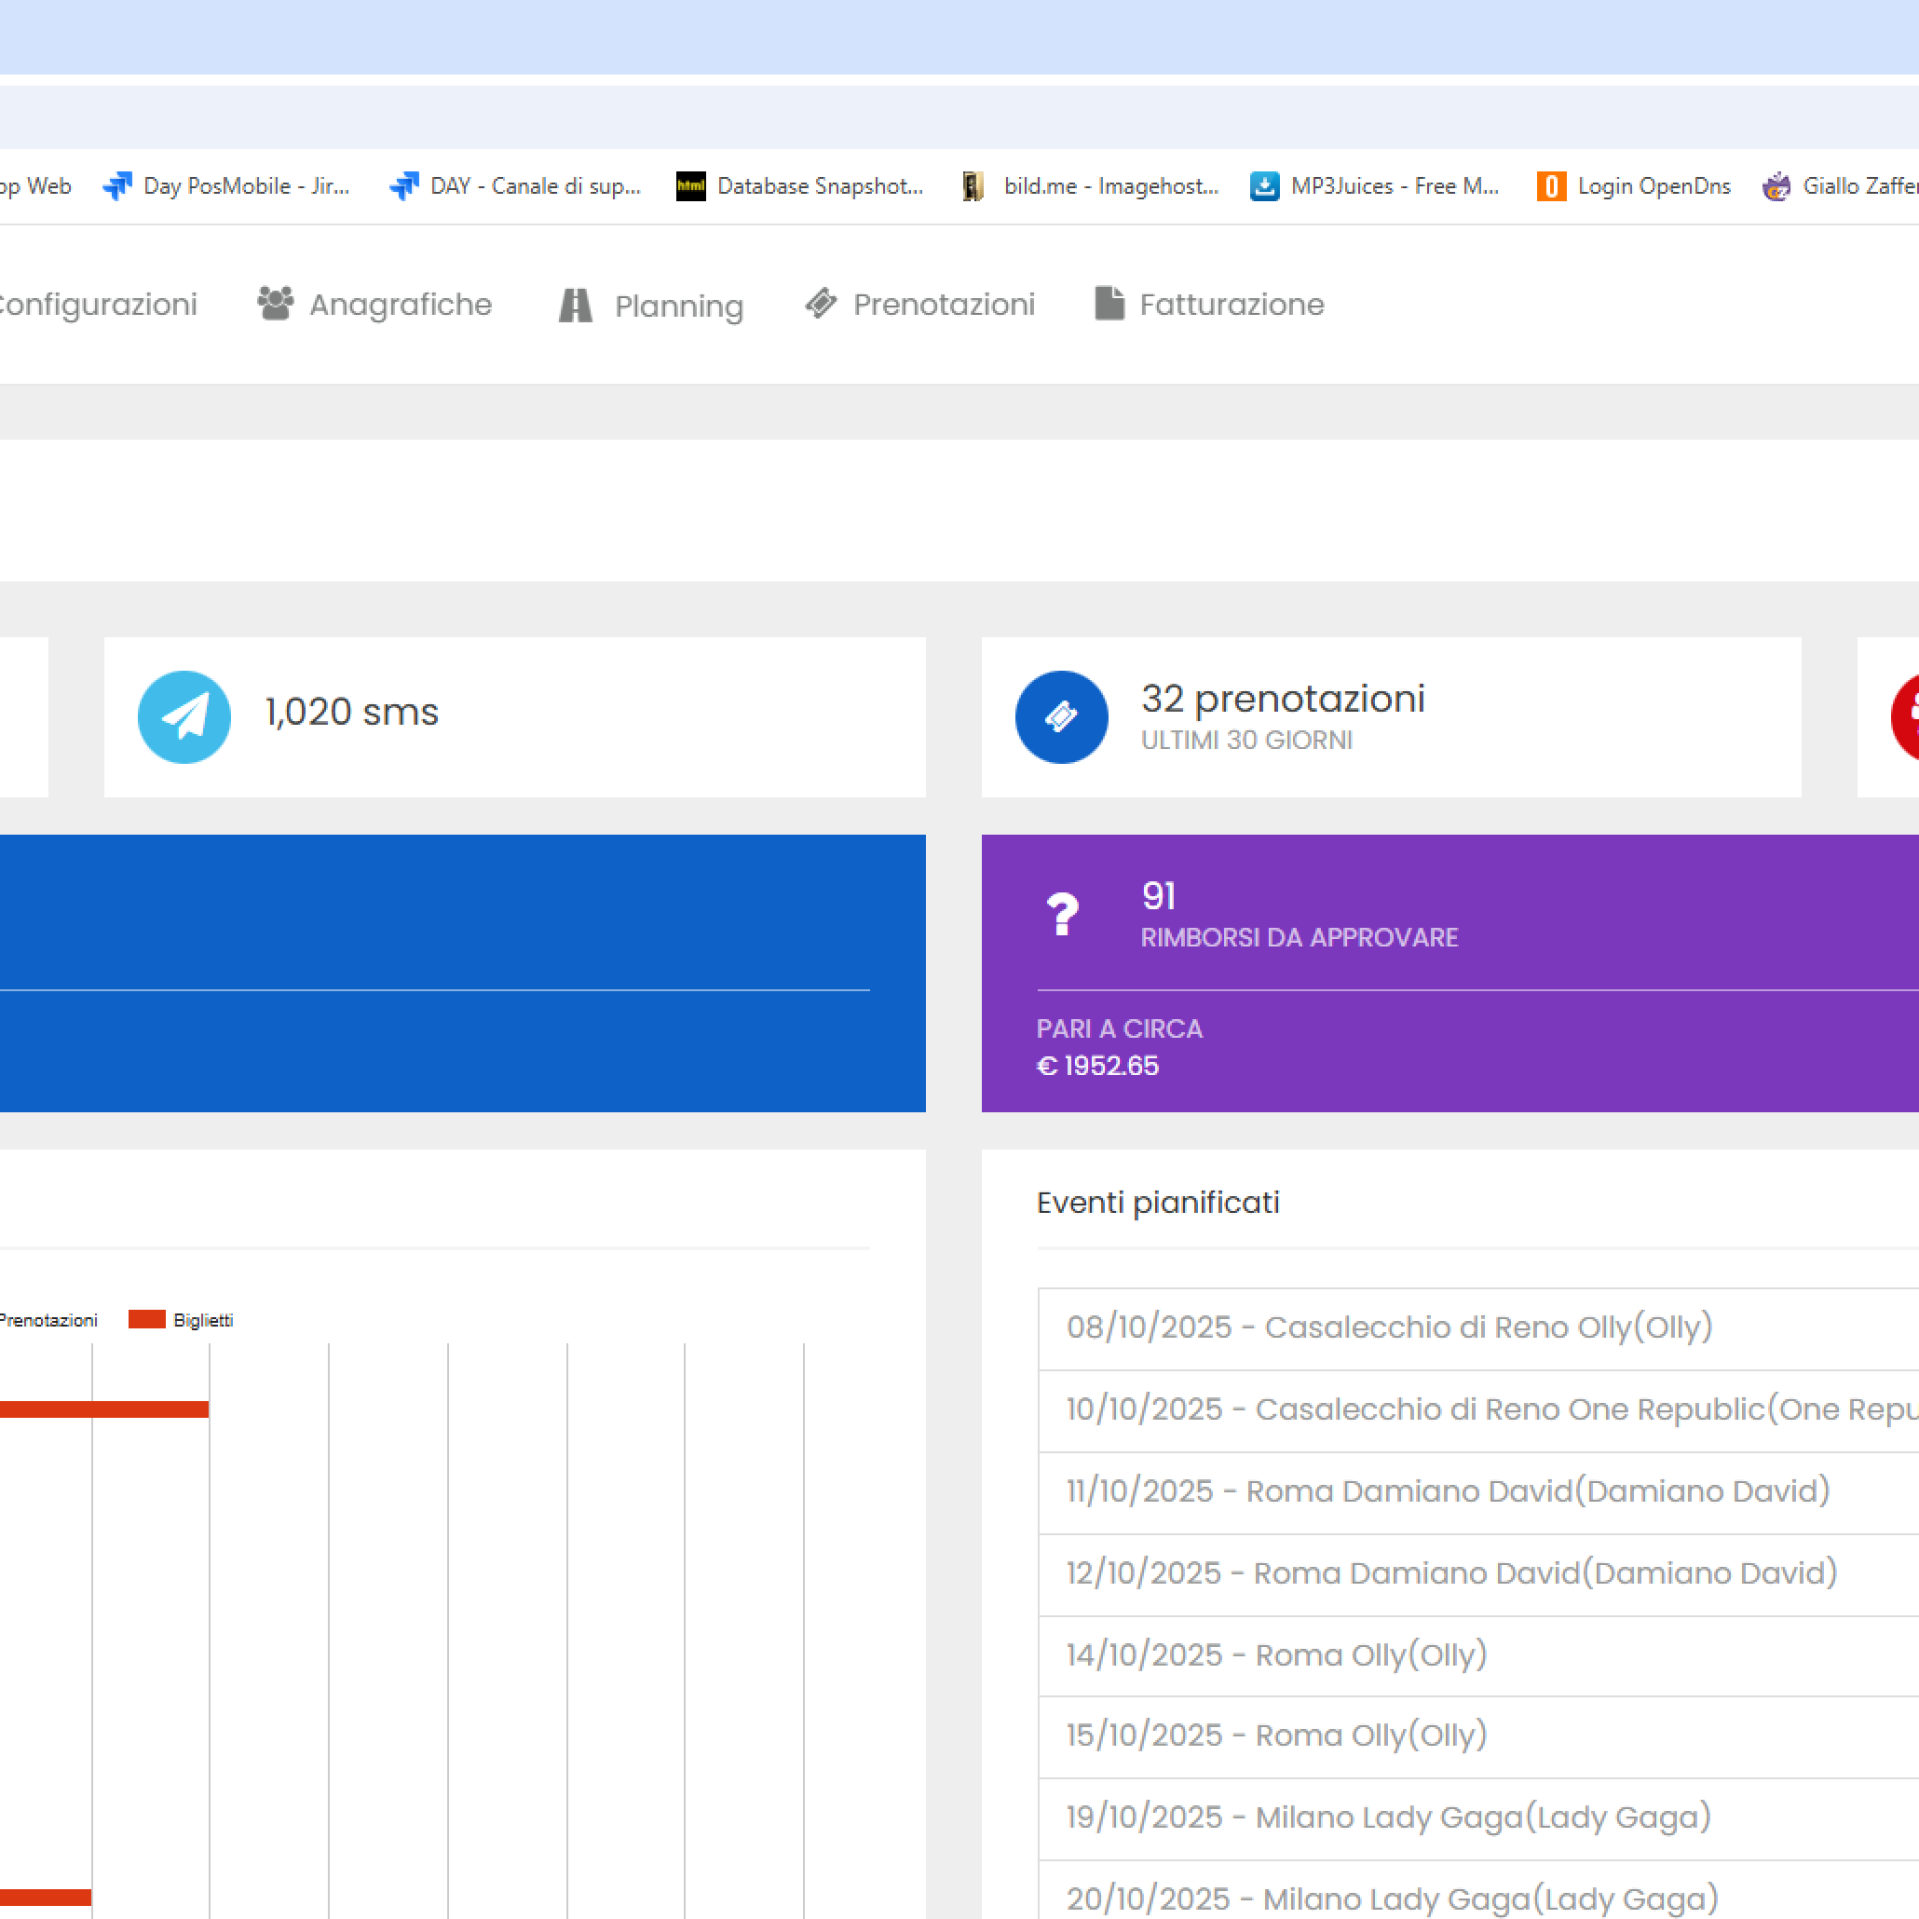Viewport: 1919px width, 1919px height.
Task: Click the question mark rimborsi icon
Action: pos(1062,914)
